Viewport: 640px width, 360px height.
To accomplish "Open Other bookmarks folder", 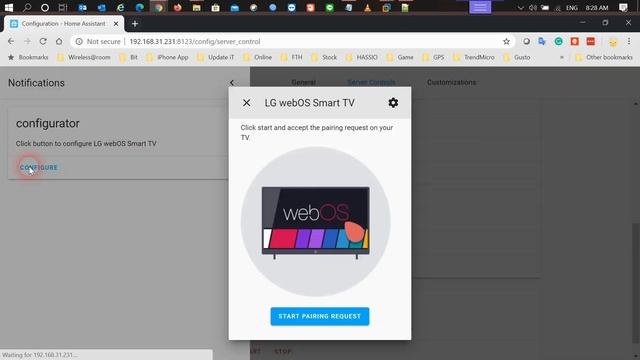I will coord(604,57).
